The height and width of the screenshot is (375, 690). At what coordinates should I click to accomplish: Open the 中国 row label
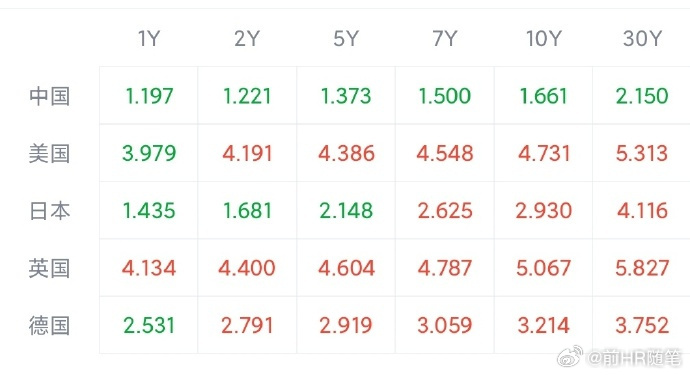49,96
